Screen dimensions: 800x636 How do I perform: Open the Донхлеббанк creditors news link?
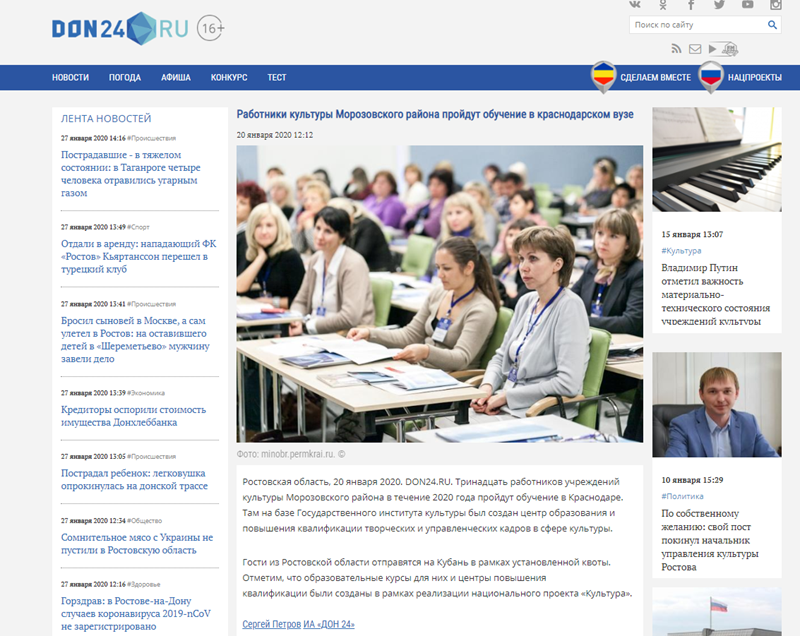click(x=133, y=416)
